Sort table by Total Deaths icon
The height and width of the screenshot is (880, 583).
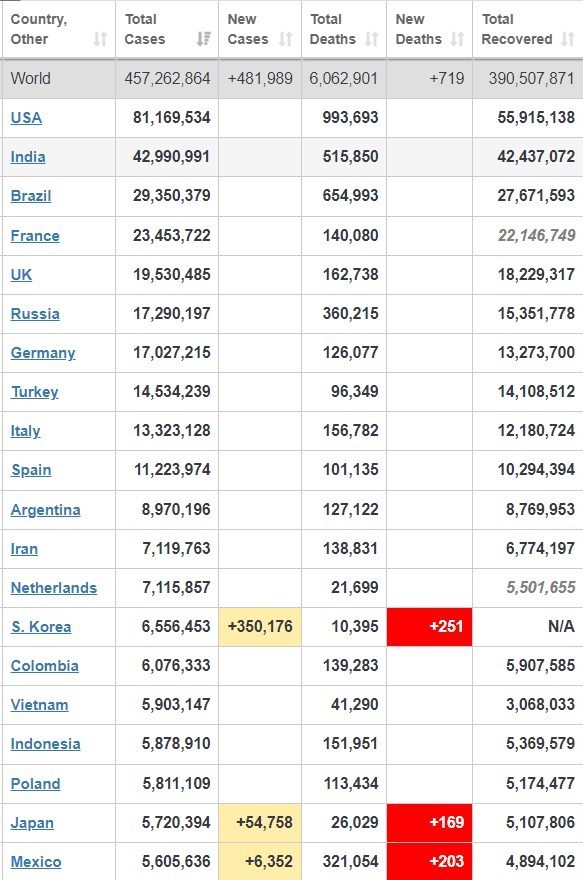click(x=371, y=39)
